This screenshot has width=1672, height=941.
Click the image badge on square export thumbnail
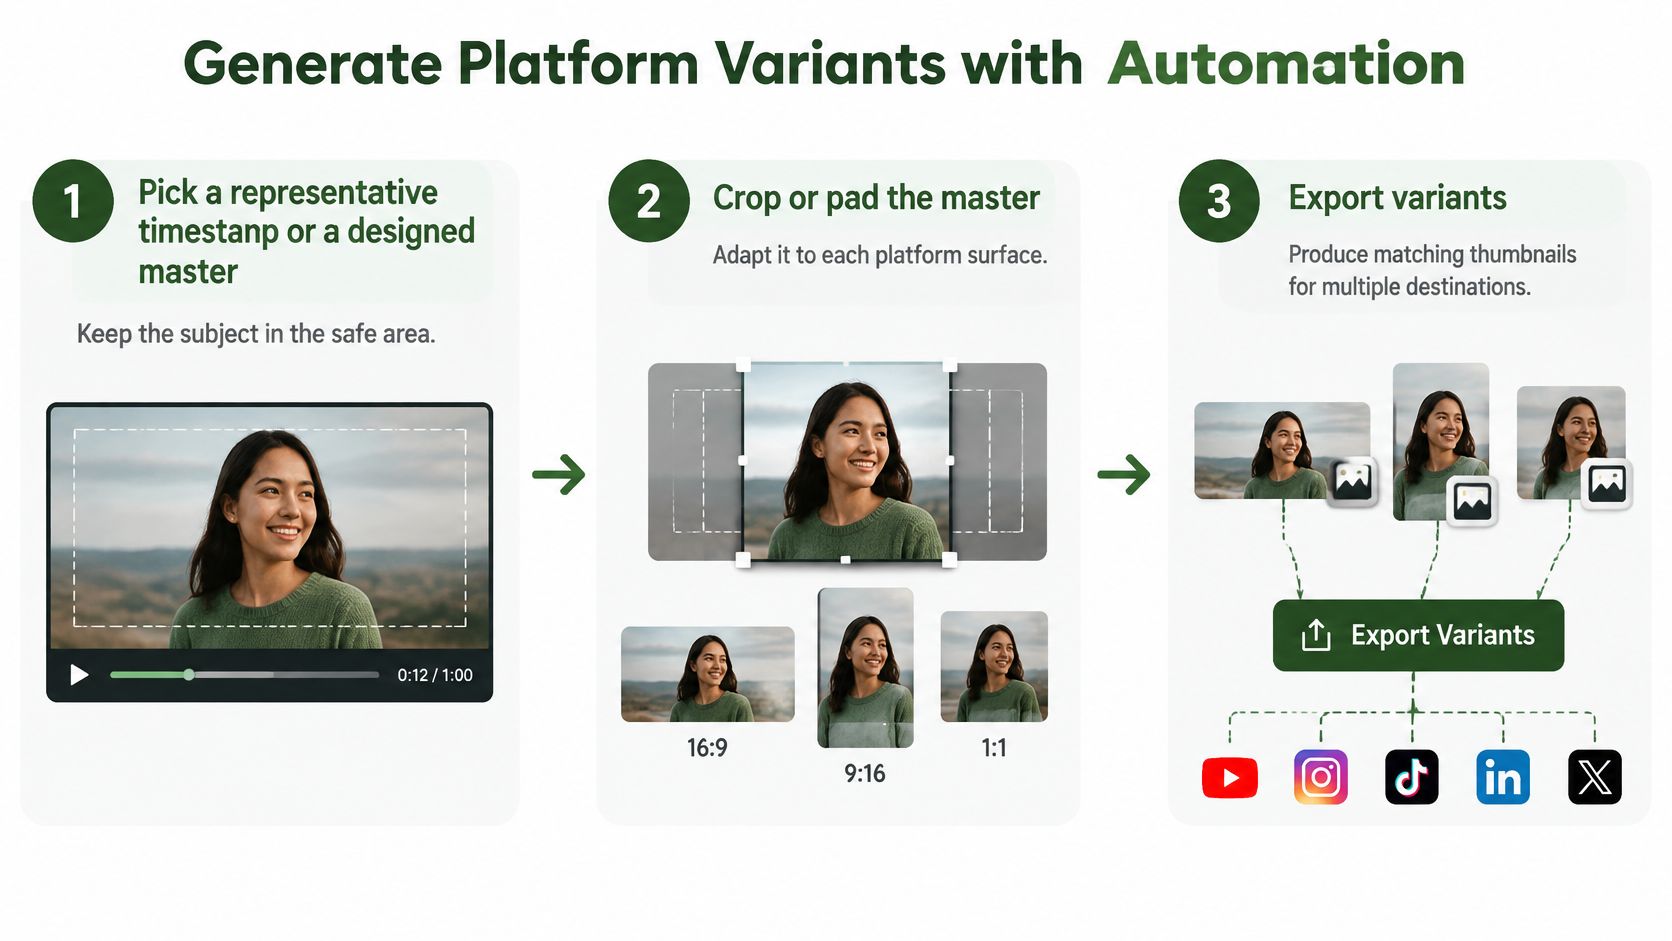[1607, 484]
